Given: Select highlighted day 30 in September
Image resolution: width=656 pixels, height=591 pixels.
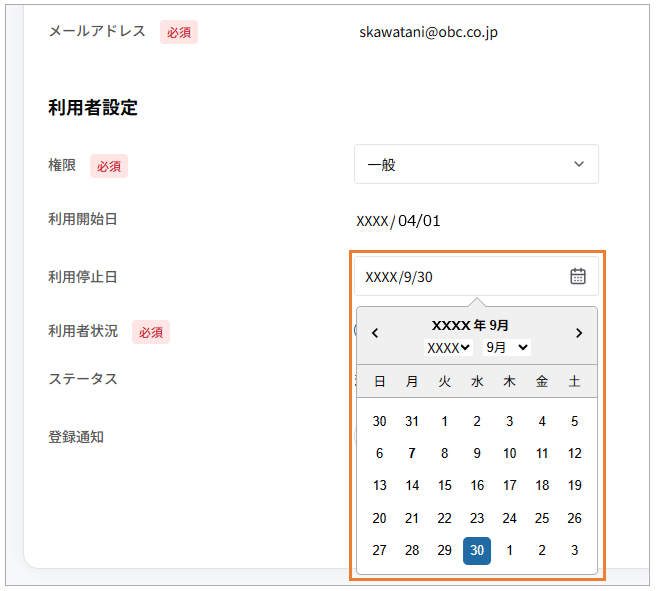Looking at the screenshot, I should (477, 550).
